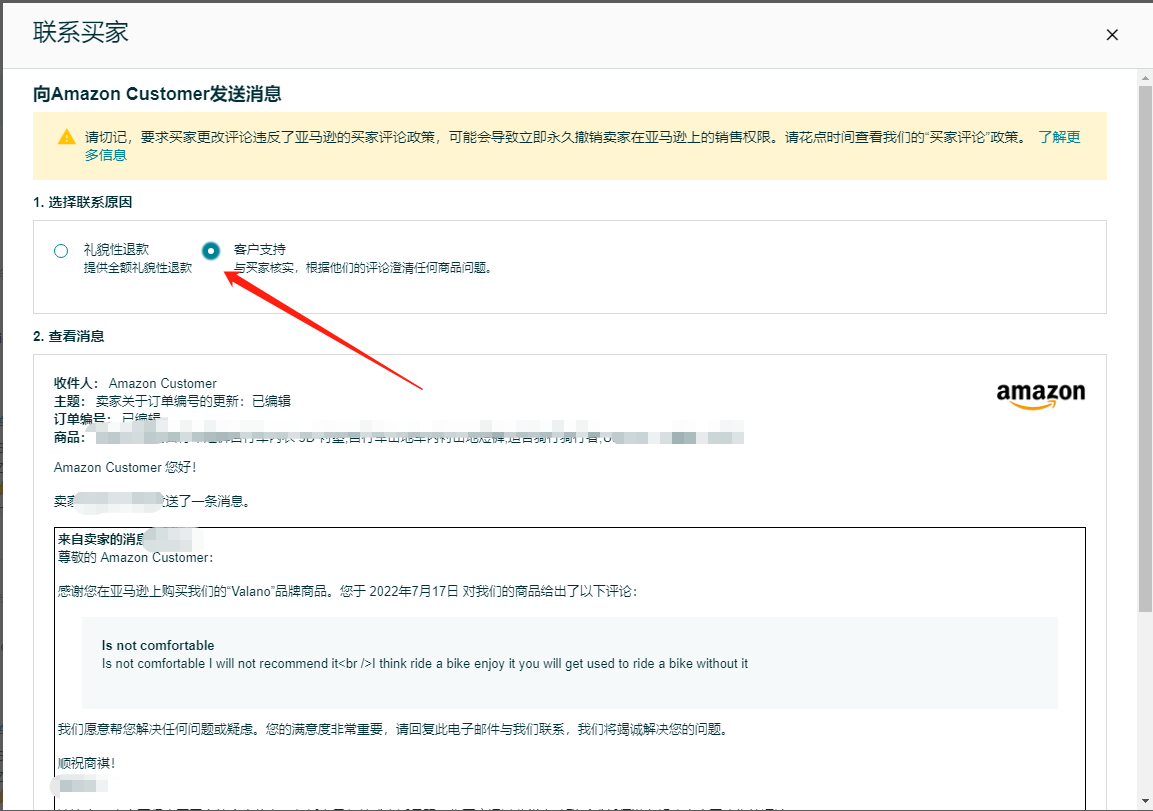Click the greeting 尊敬的 Amazon Customer:
Screen dimensions: 1153x811
point(135,557)
